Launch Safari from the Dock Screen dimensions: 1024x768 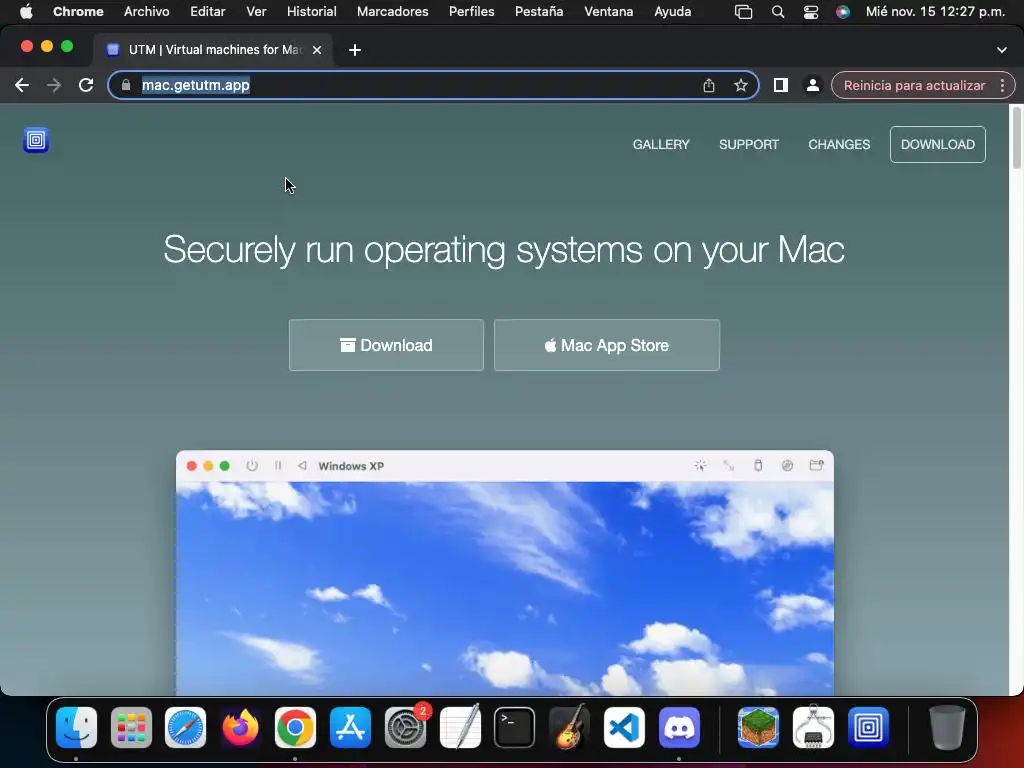point(185,727)
